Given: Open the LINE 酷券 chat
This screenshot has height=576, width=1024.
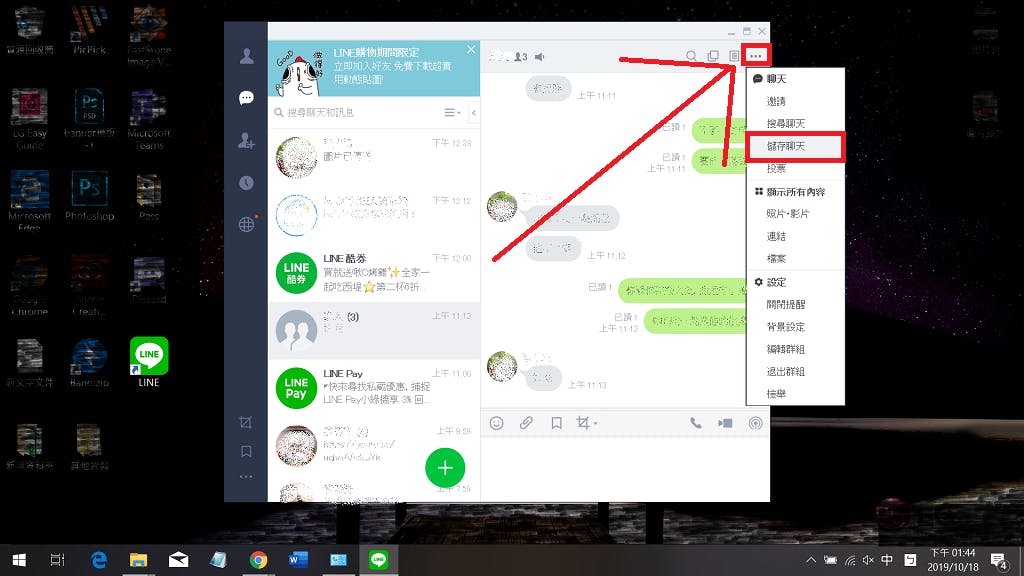Looking at the screenshot, I should pos(374,272).
